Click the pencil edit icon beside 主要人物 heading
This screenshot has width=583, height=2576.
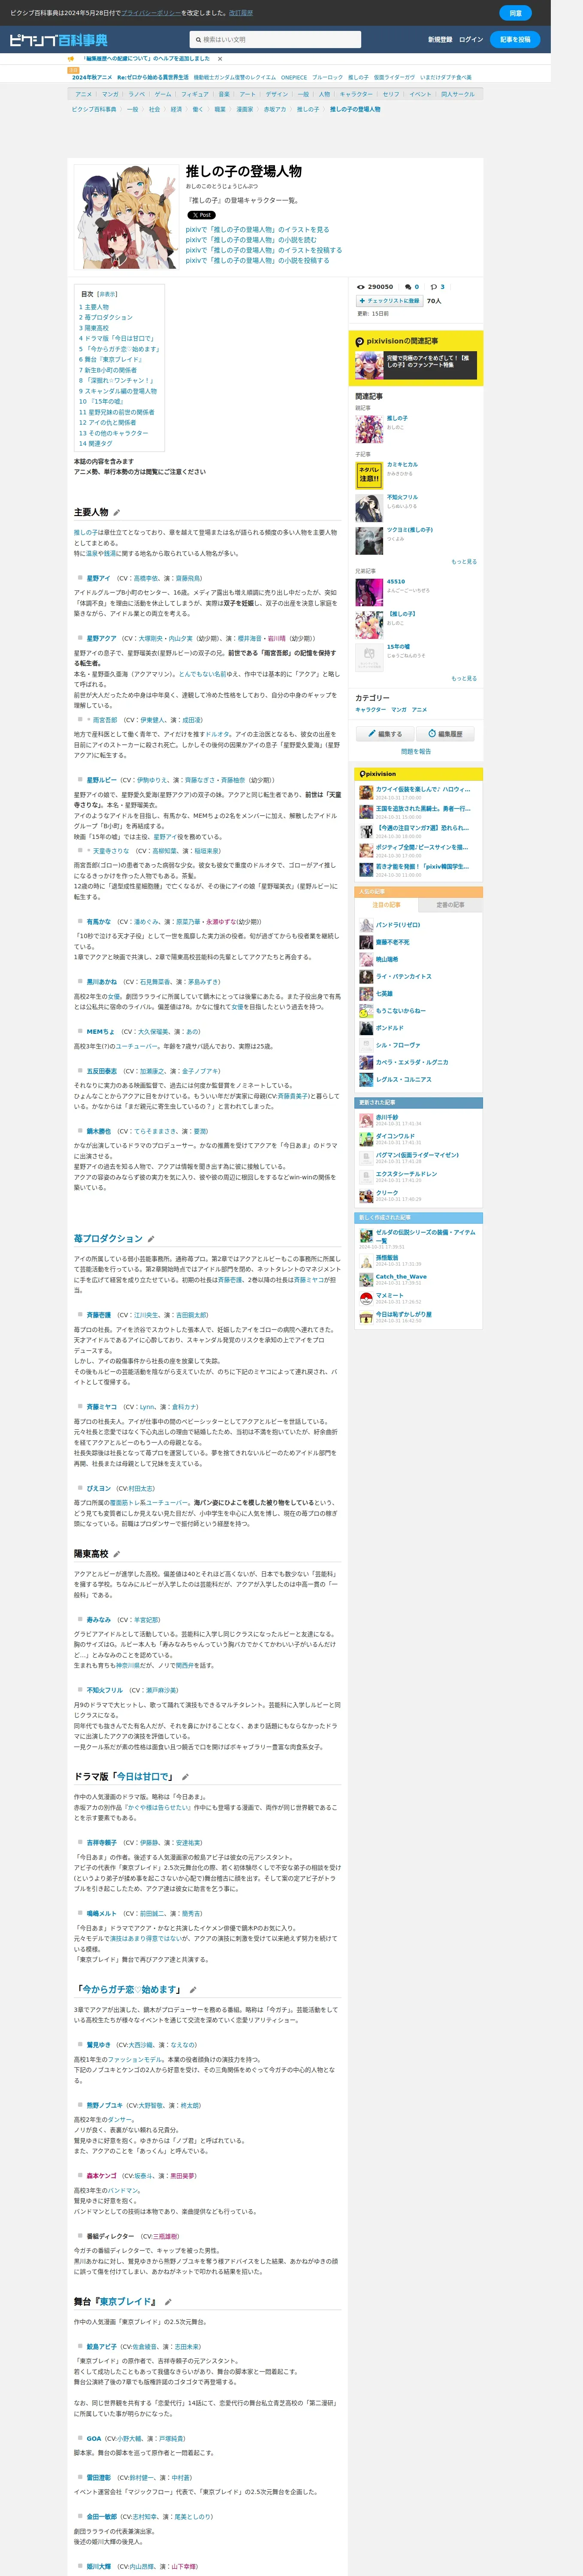coord(117,513)
